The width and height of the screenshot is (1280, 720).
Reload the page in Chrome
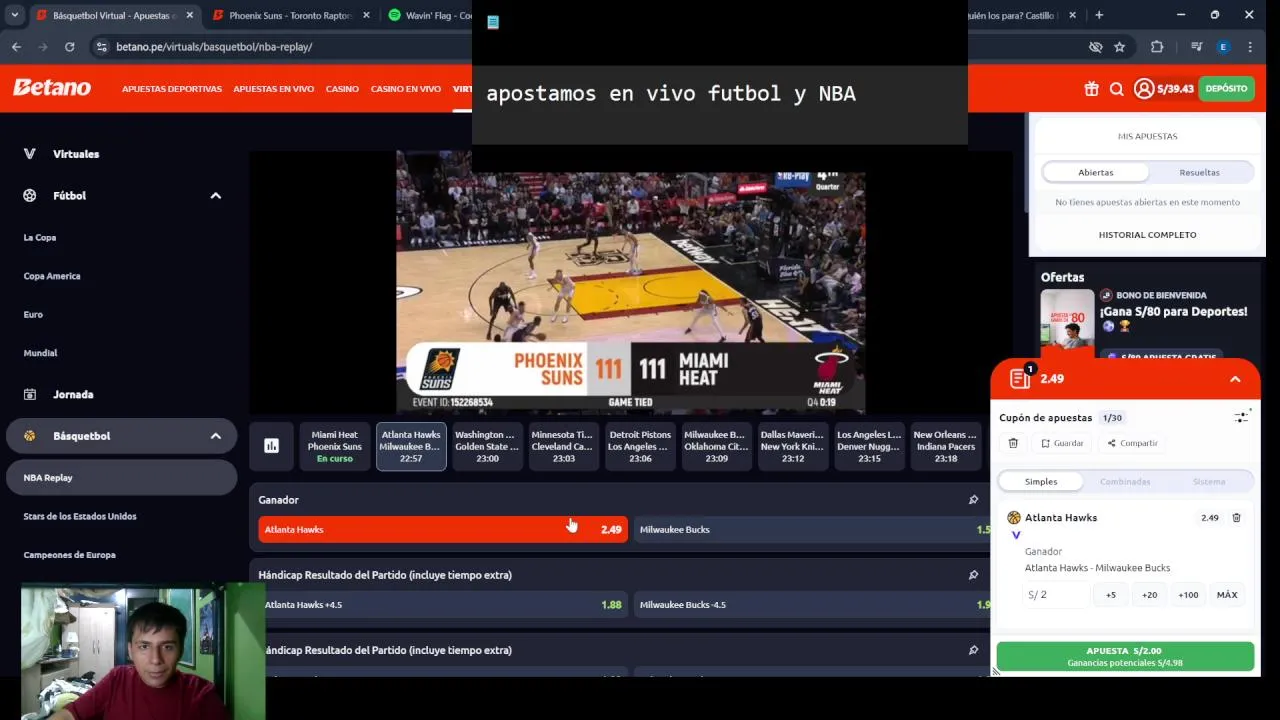(69, 47)
